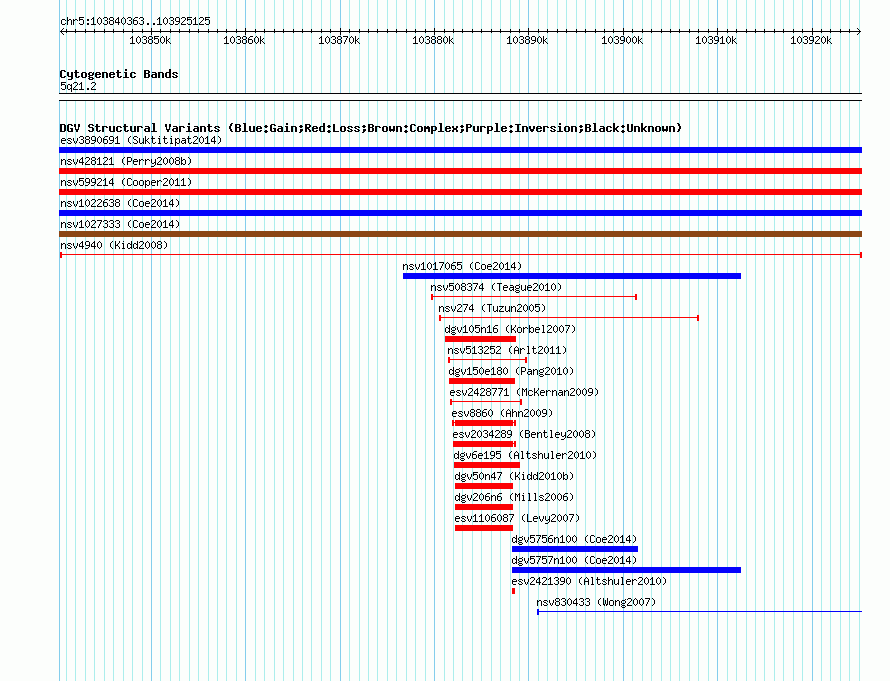The width and height of the screenshot is (890, 681).
Task: Select the red esv1106087 loss bar
Action: click(484, 528)
